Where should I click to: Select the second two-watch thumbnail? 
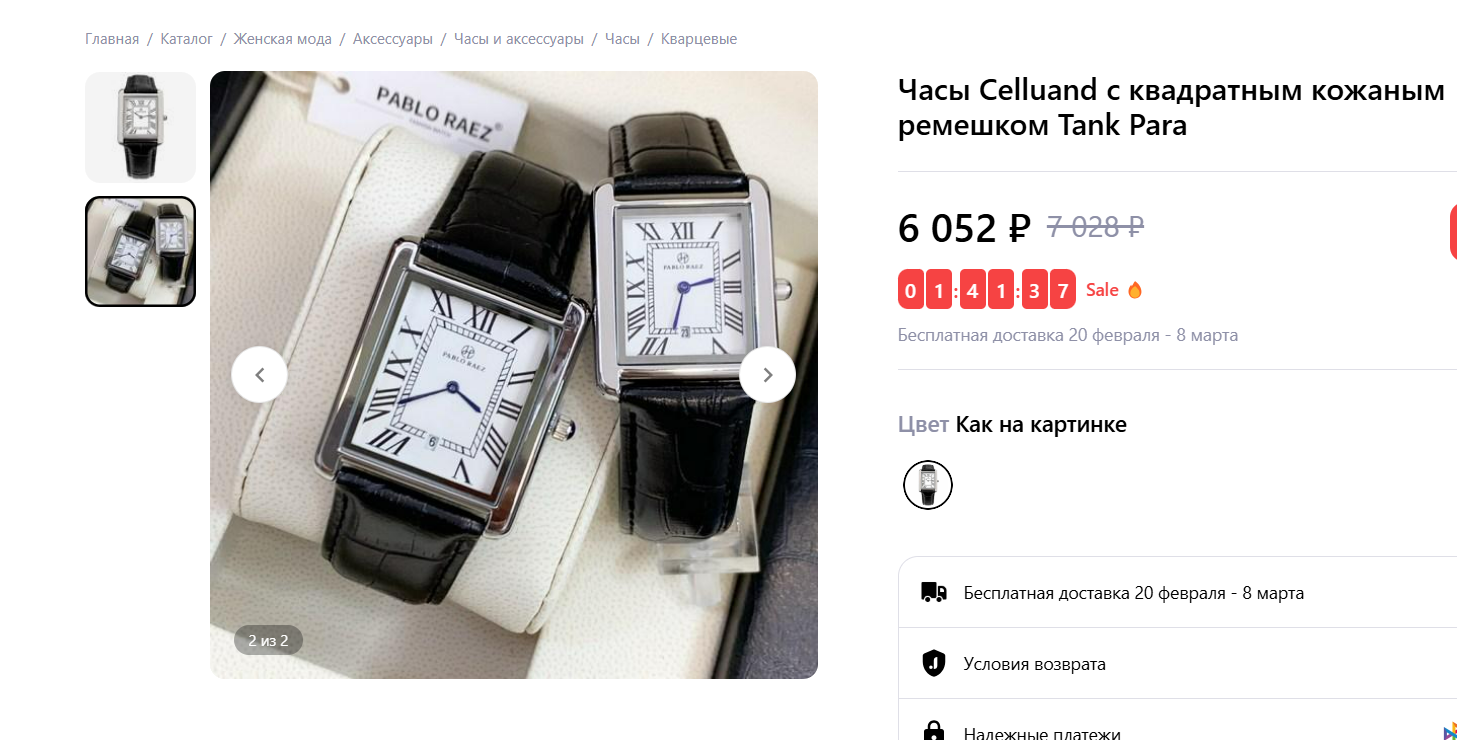[x=140, y=251]
